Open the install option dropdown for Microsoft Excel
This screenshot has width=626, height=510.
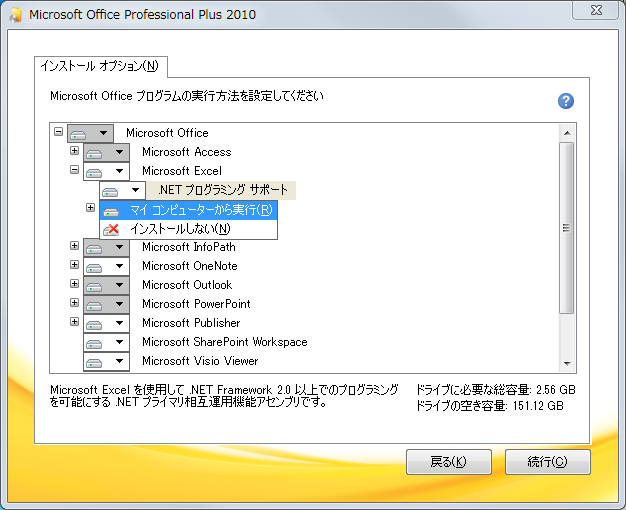tap(107, 172)
